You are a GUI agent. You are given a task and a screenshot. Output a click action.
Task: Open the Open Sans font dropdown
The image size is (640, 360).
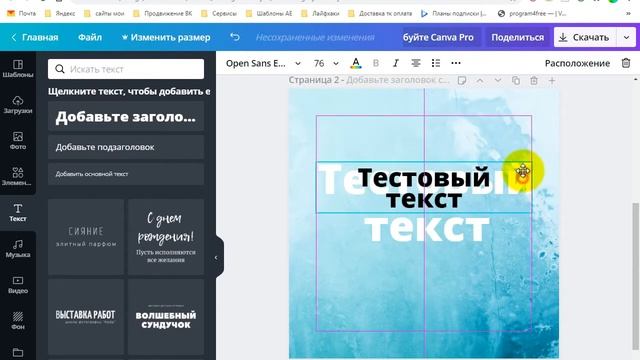263,63
